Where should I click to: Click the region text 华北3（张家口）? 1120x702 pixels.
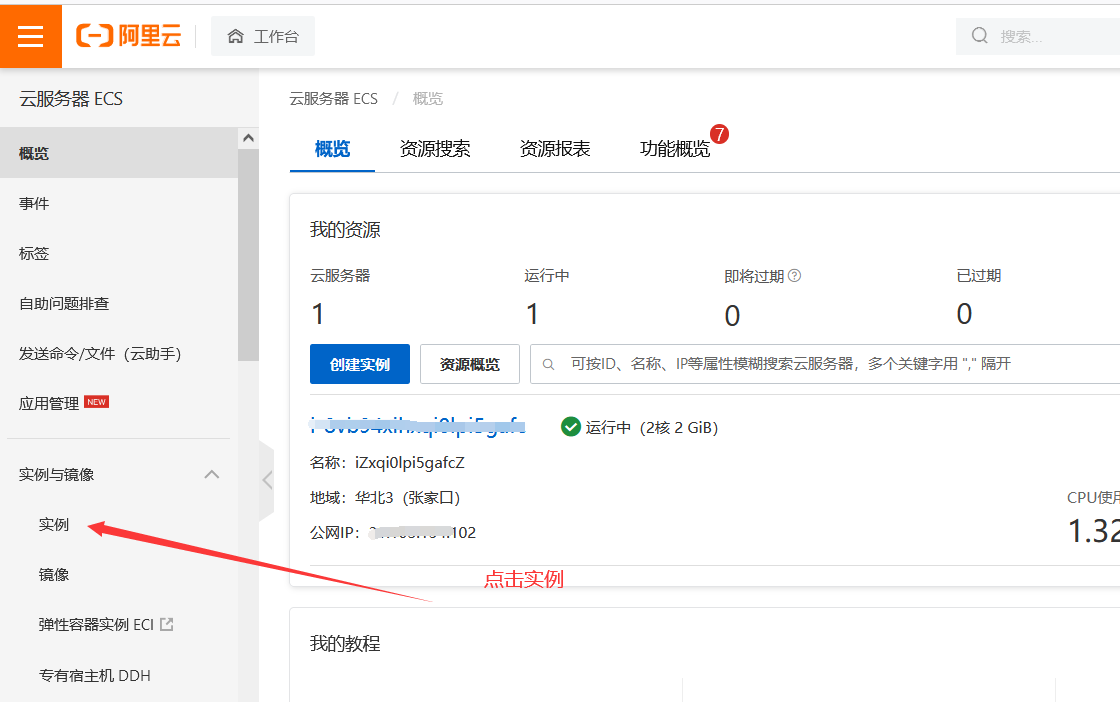[408, 498]
